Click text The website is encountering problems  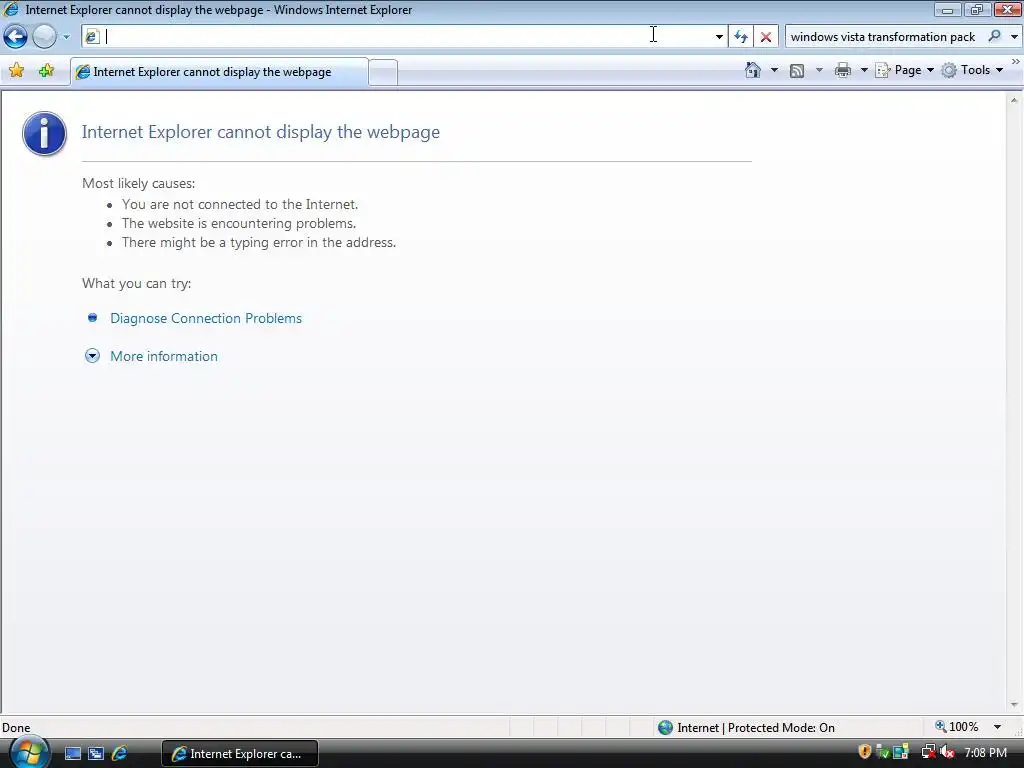click(x=239, y=223)
